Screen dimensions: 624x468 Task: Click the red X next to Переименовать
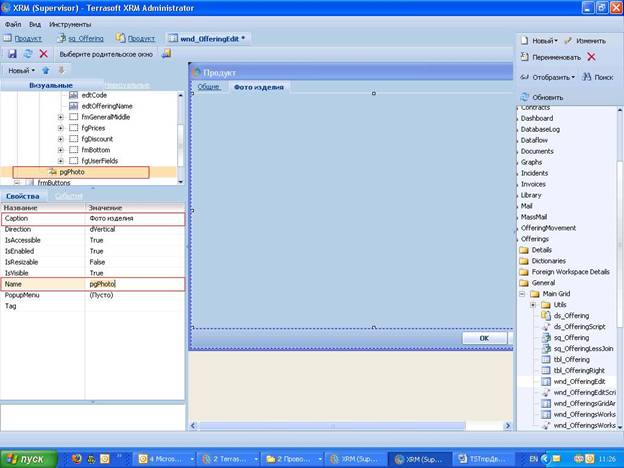click(591, 57)
